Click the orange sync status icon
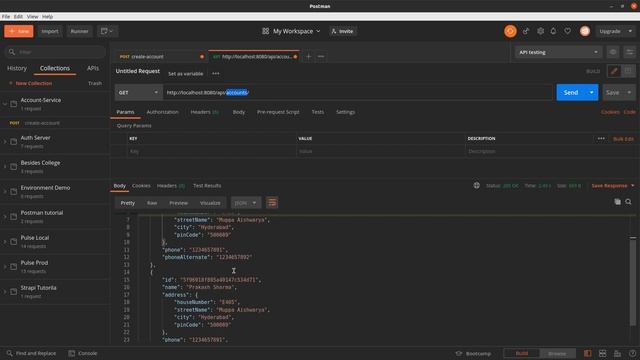Screen dimensions: 640x360 click(x=510, y=31)
